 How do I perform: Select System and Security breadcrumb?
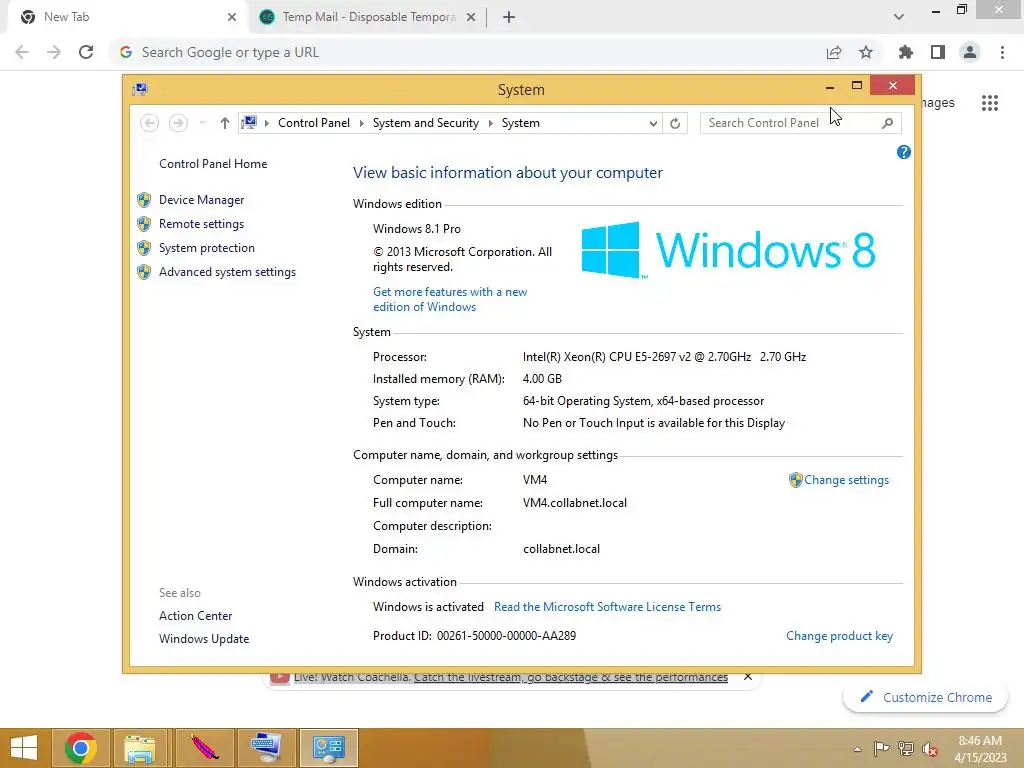[426, 123]
